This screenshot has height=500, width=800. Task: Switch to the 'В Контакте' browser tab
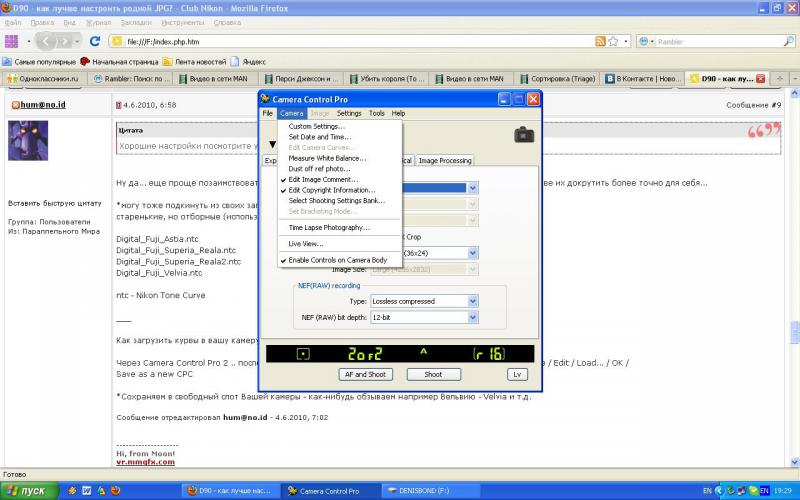point(643,79)
